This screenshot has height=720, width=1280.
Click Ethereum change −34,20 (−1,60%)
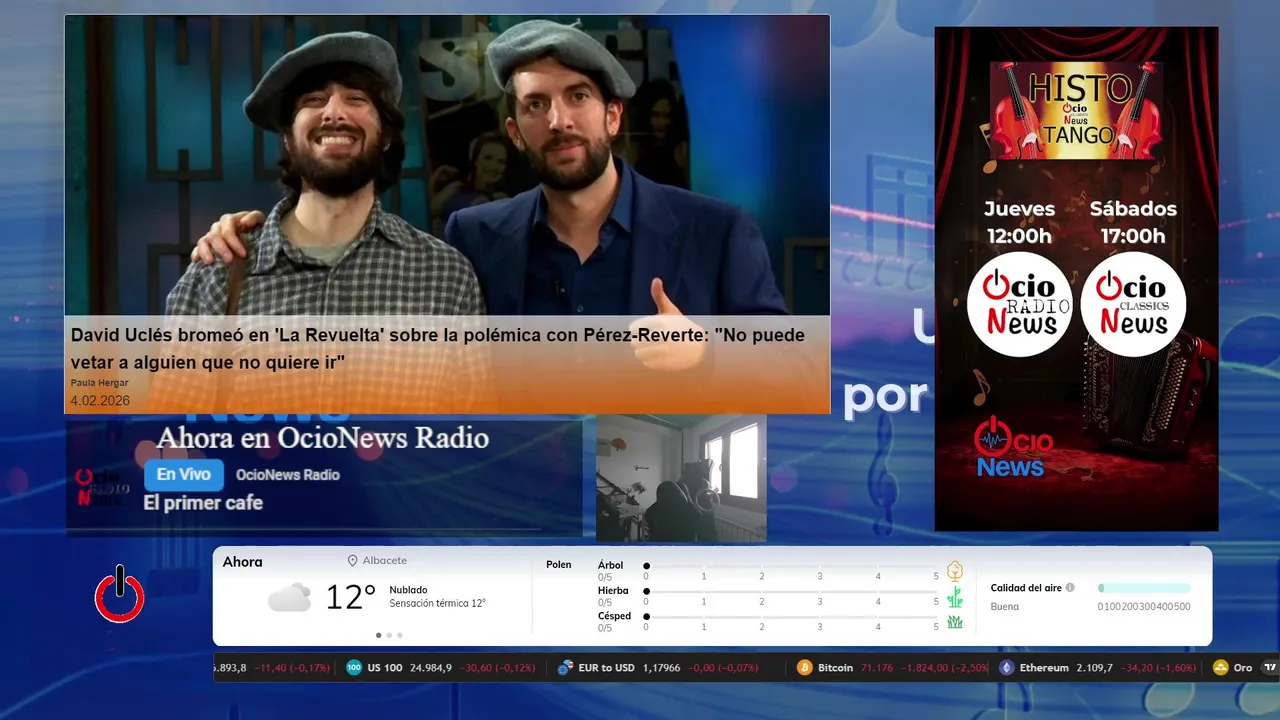coord(1158,668)
